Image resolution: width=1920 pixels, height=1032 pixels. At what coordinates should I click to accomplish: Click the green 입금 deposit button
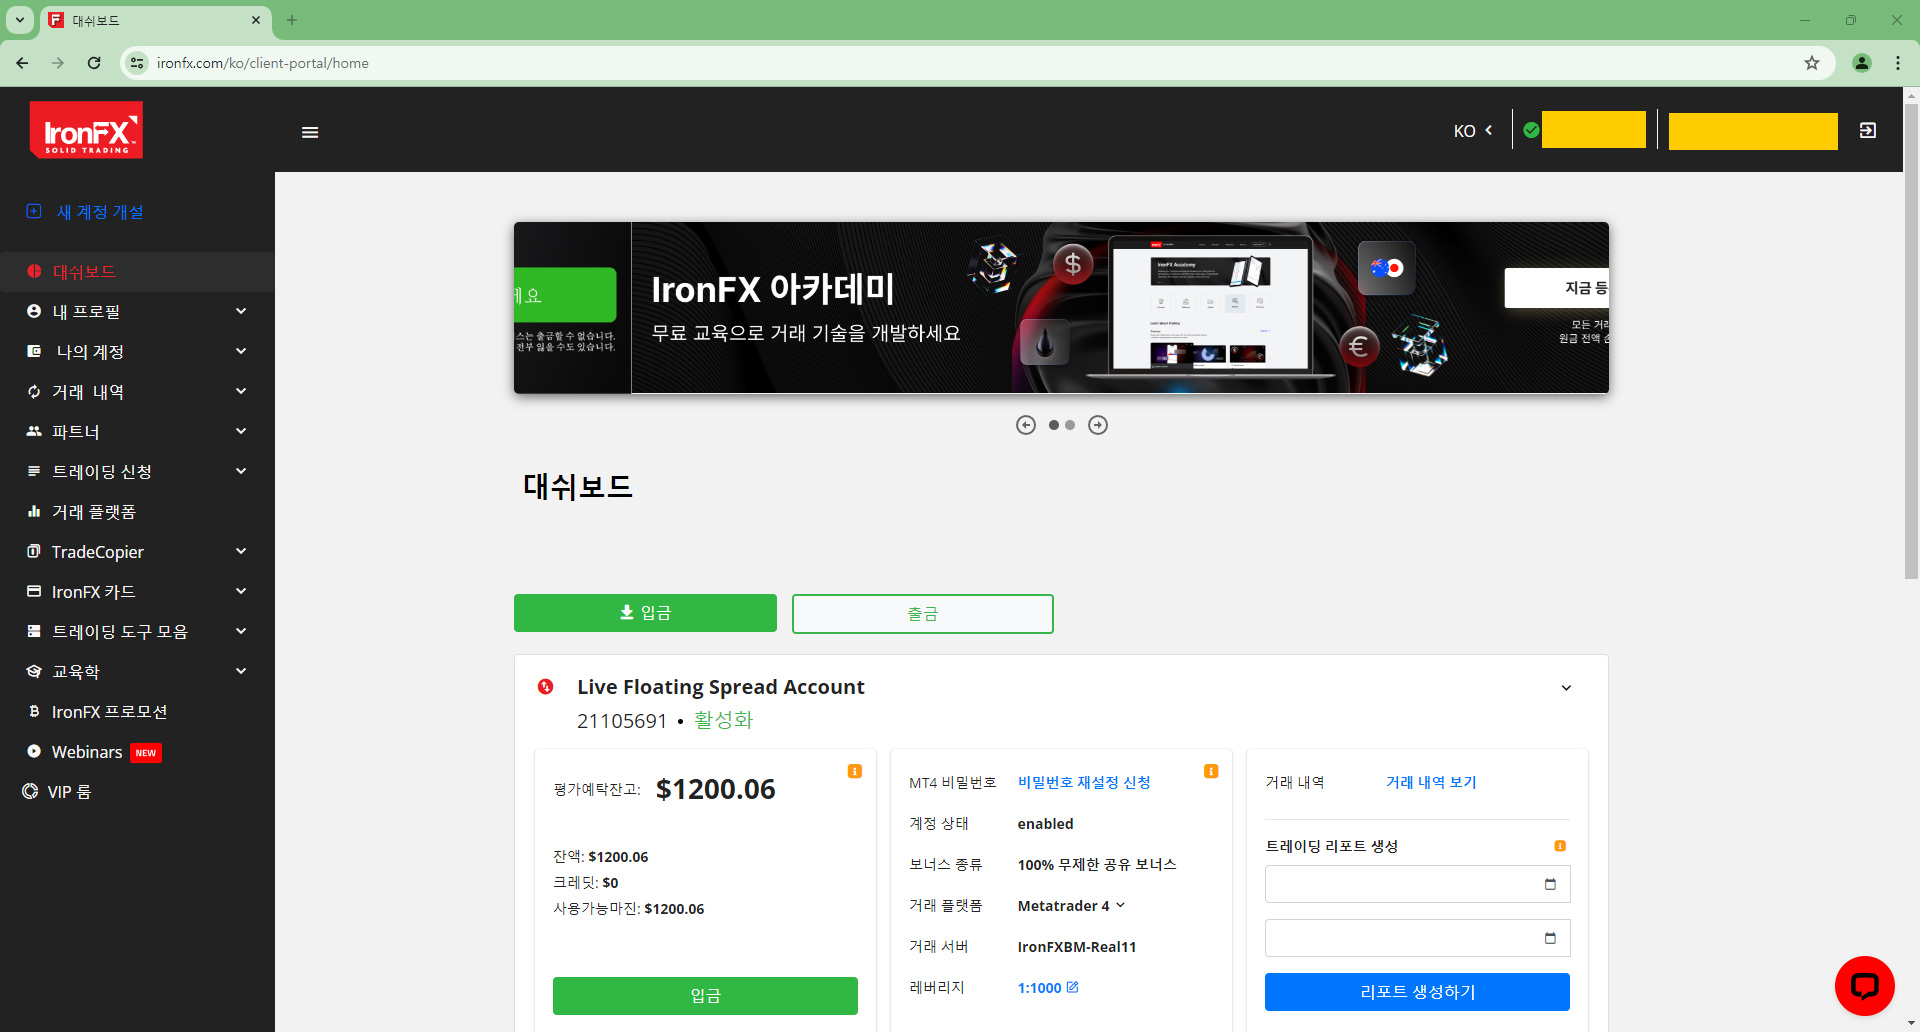[645, 613]
